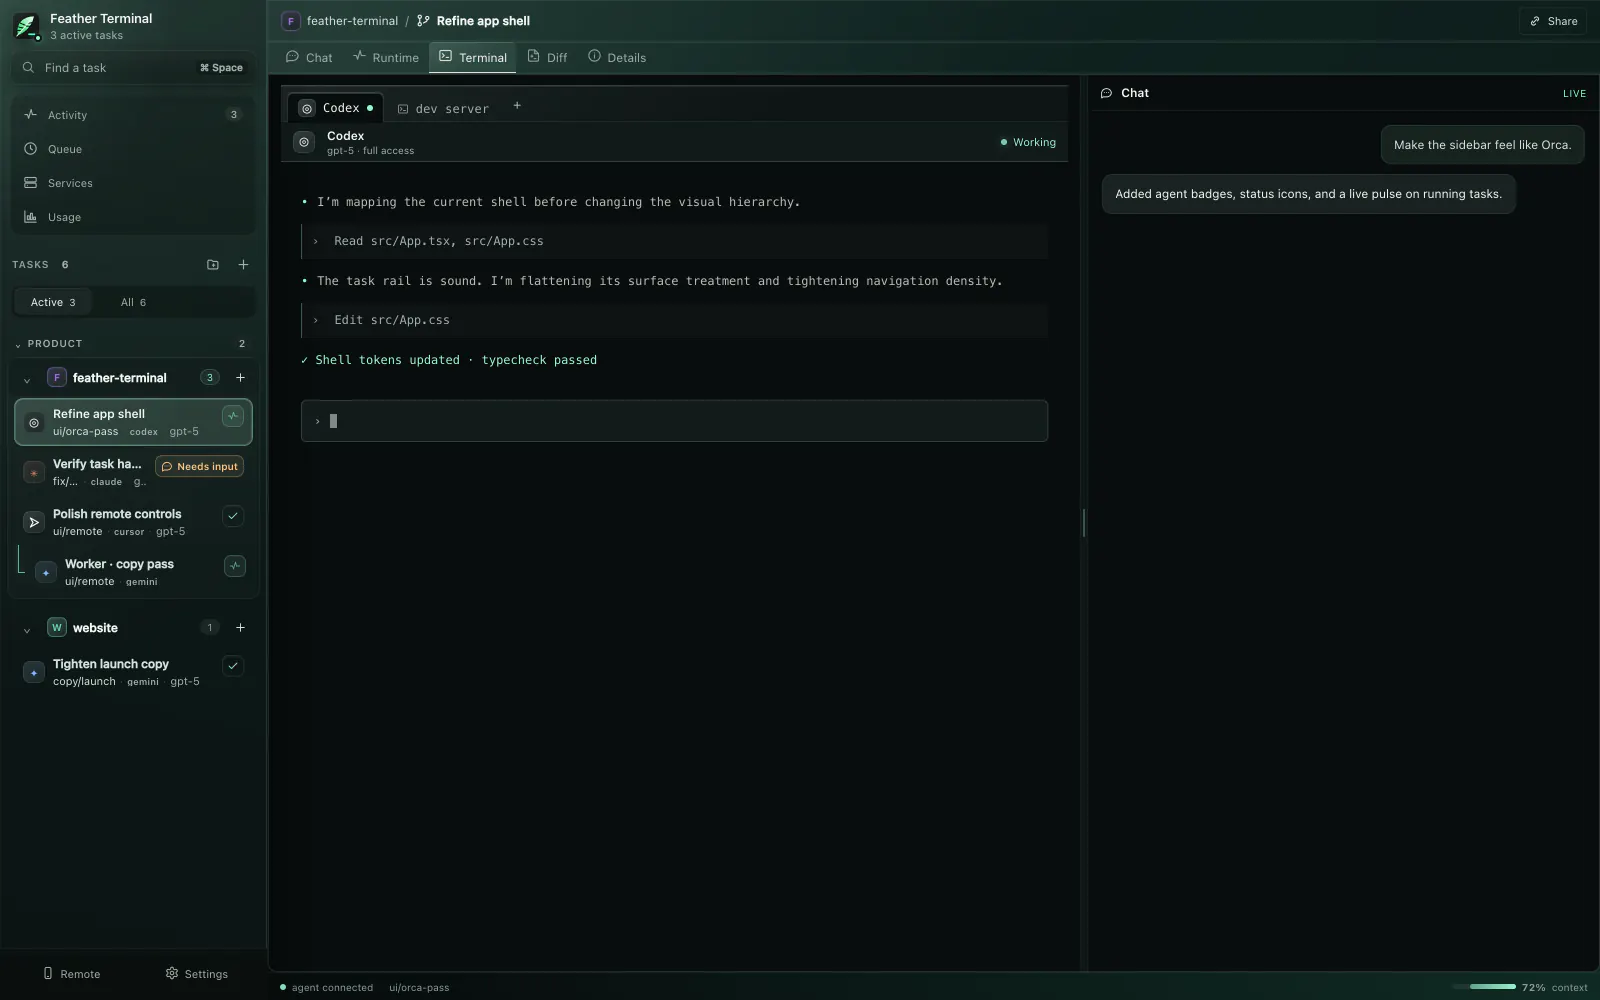Click the website W project badge
Image resolution: width=1600 pixels, height=1000 pixels.
(57, 628)
